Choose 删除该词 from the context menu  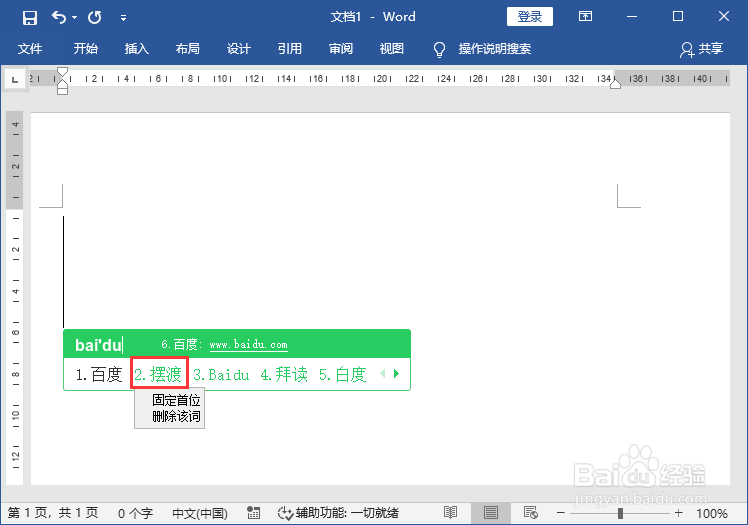[176, 416]
